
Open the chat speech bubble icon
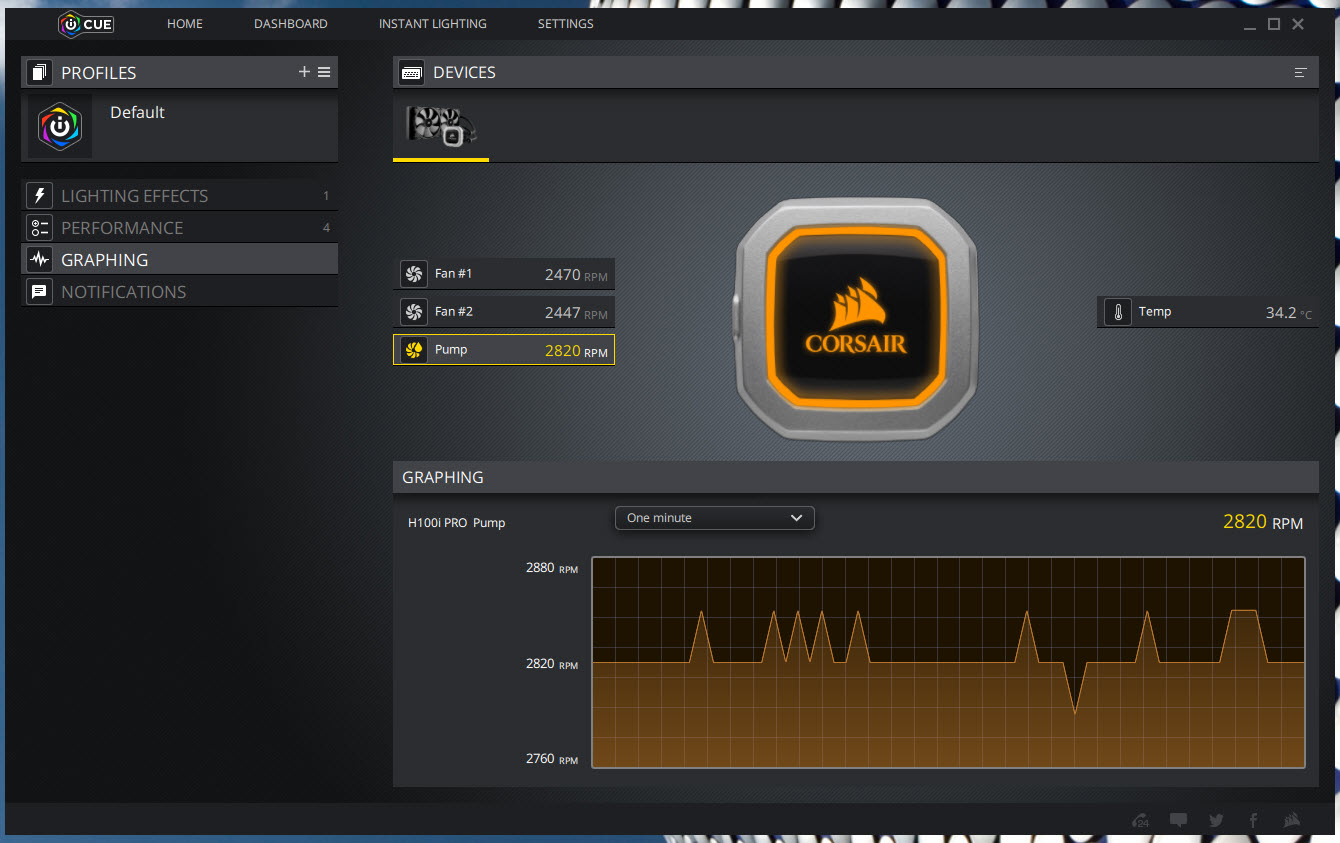coord(1179,820)
